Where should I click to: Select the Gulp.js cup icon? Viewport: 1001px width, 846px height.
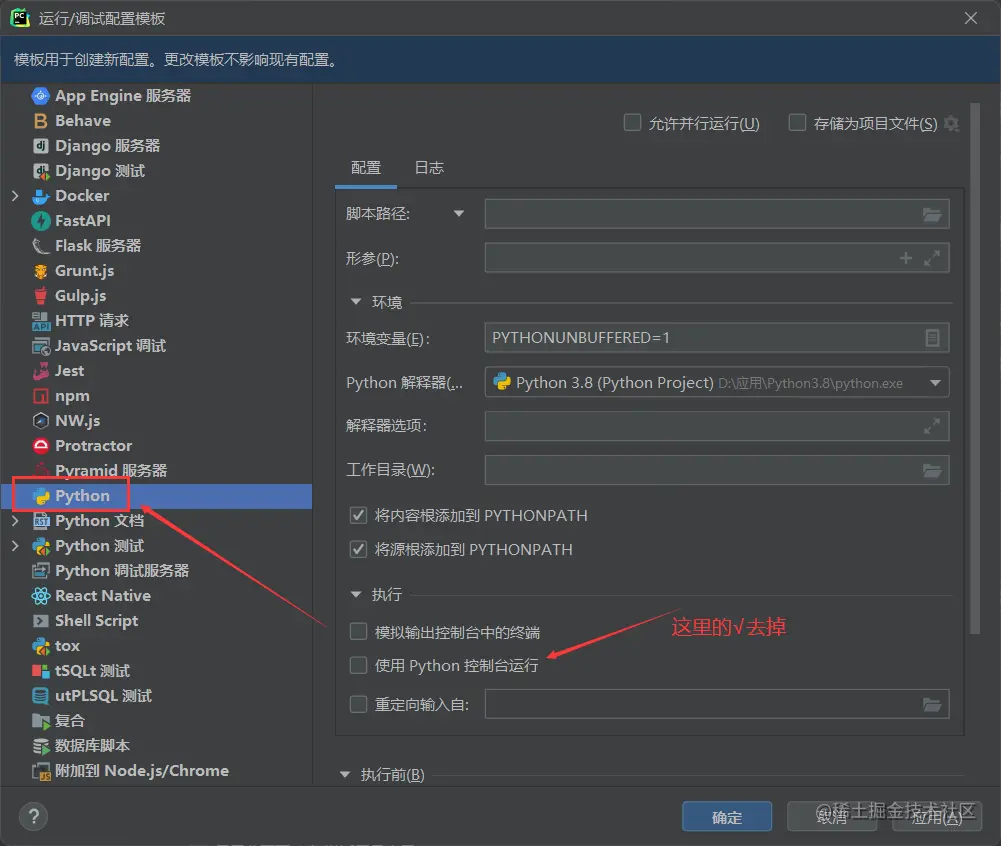coord(40,296)
